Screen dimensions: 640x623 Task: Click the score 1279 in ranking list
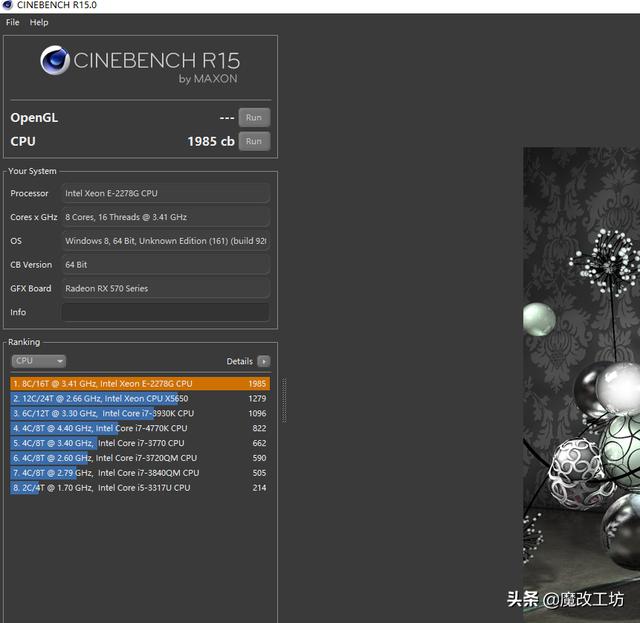257,398
